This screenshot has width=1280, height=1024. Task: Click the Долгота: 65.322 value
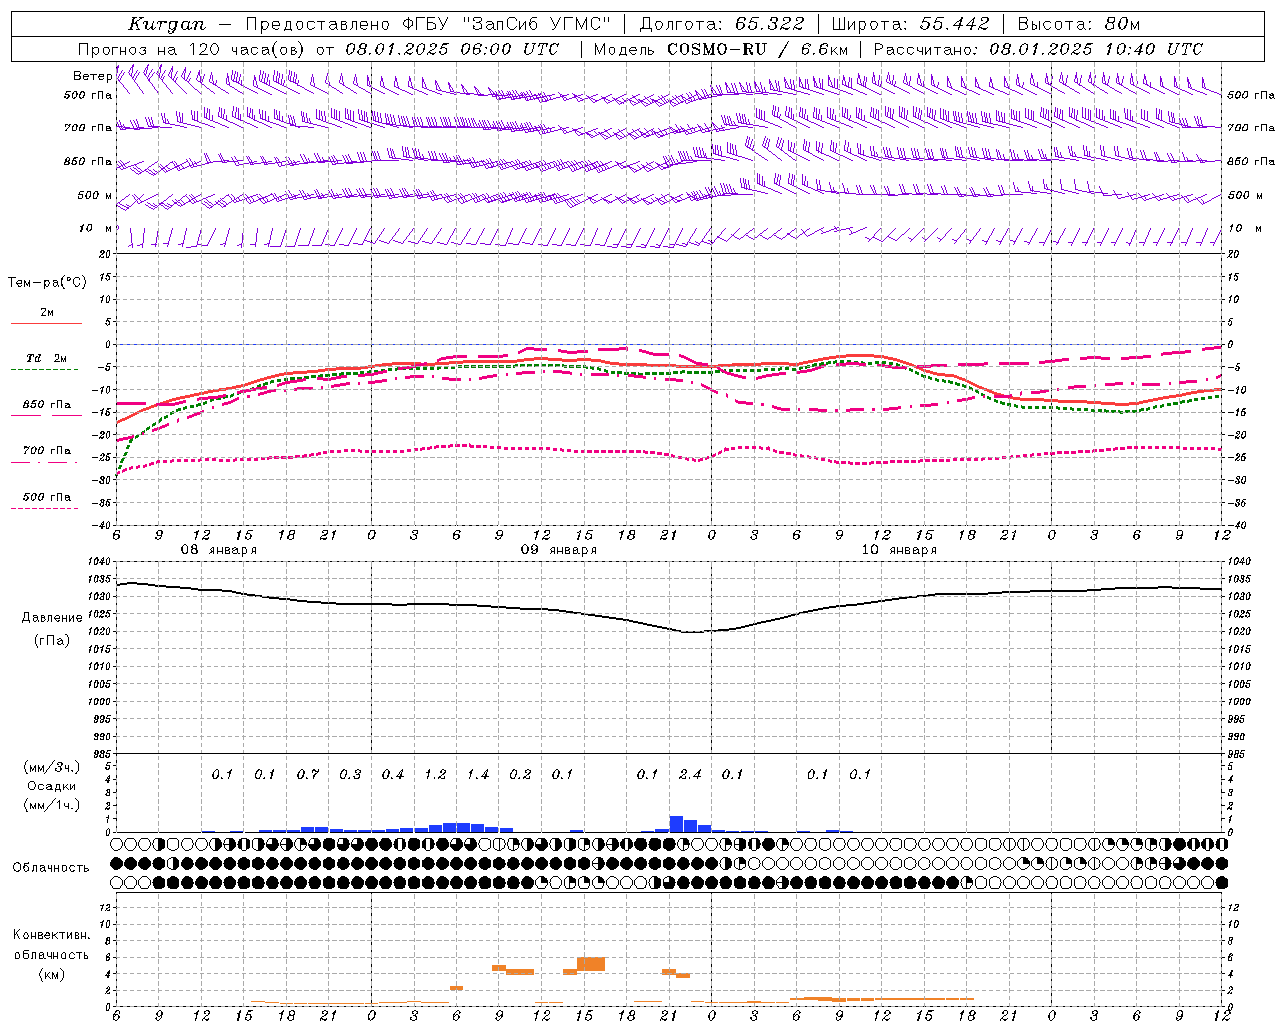[722, 23]
